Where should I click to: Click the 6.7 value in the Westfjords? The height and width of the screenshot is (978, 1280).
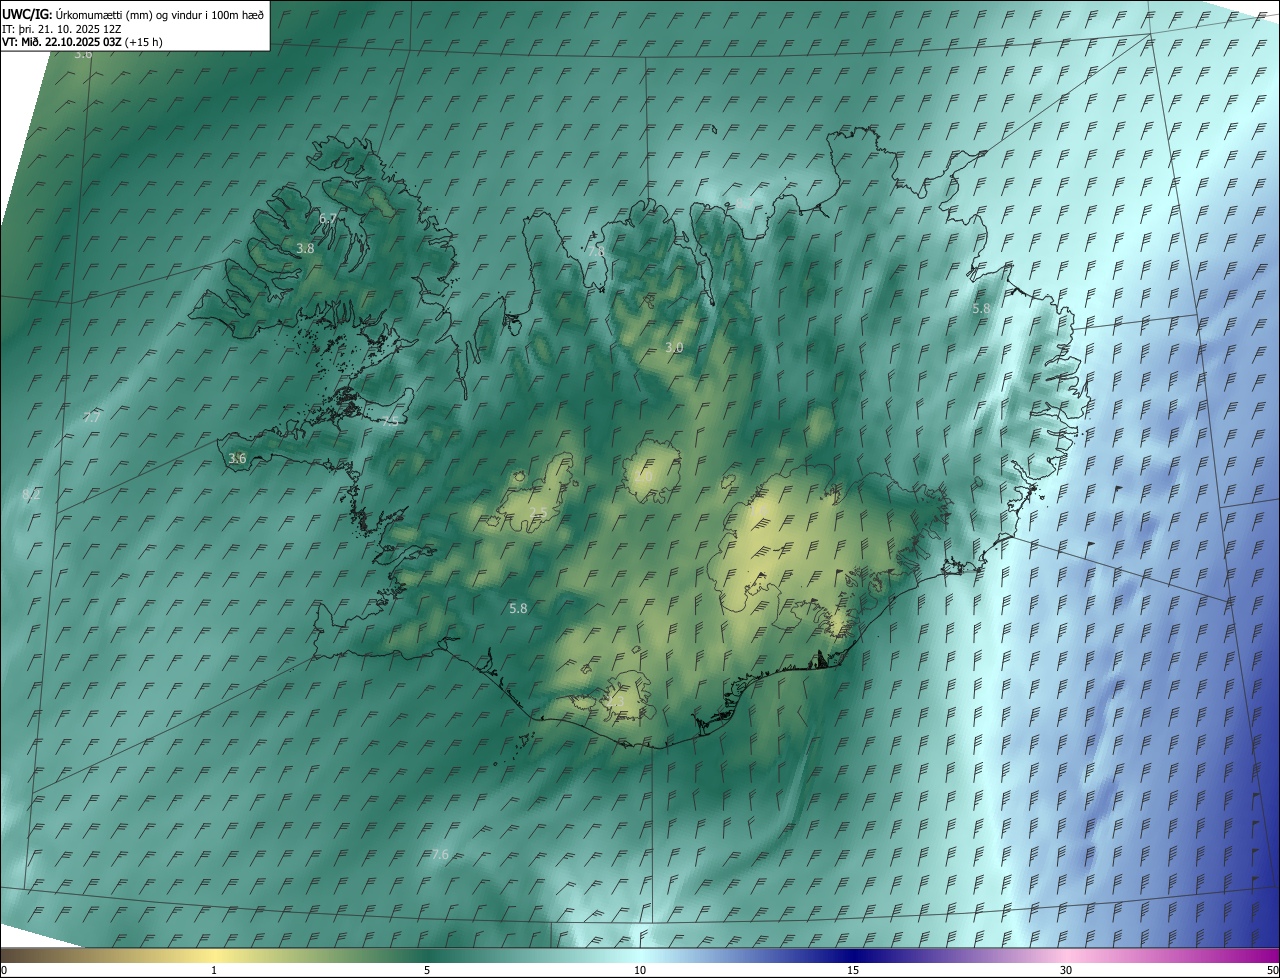coord(328,219)
